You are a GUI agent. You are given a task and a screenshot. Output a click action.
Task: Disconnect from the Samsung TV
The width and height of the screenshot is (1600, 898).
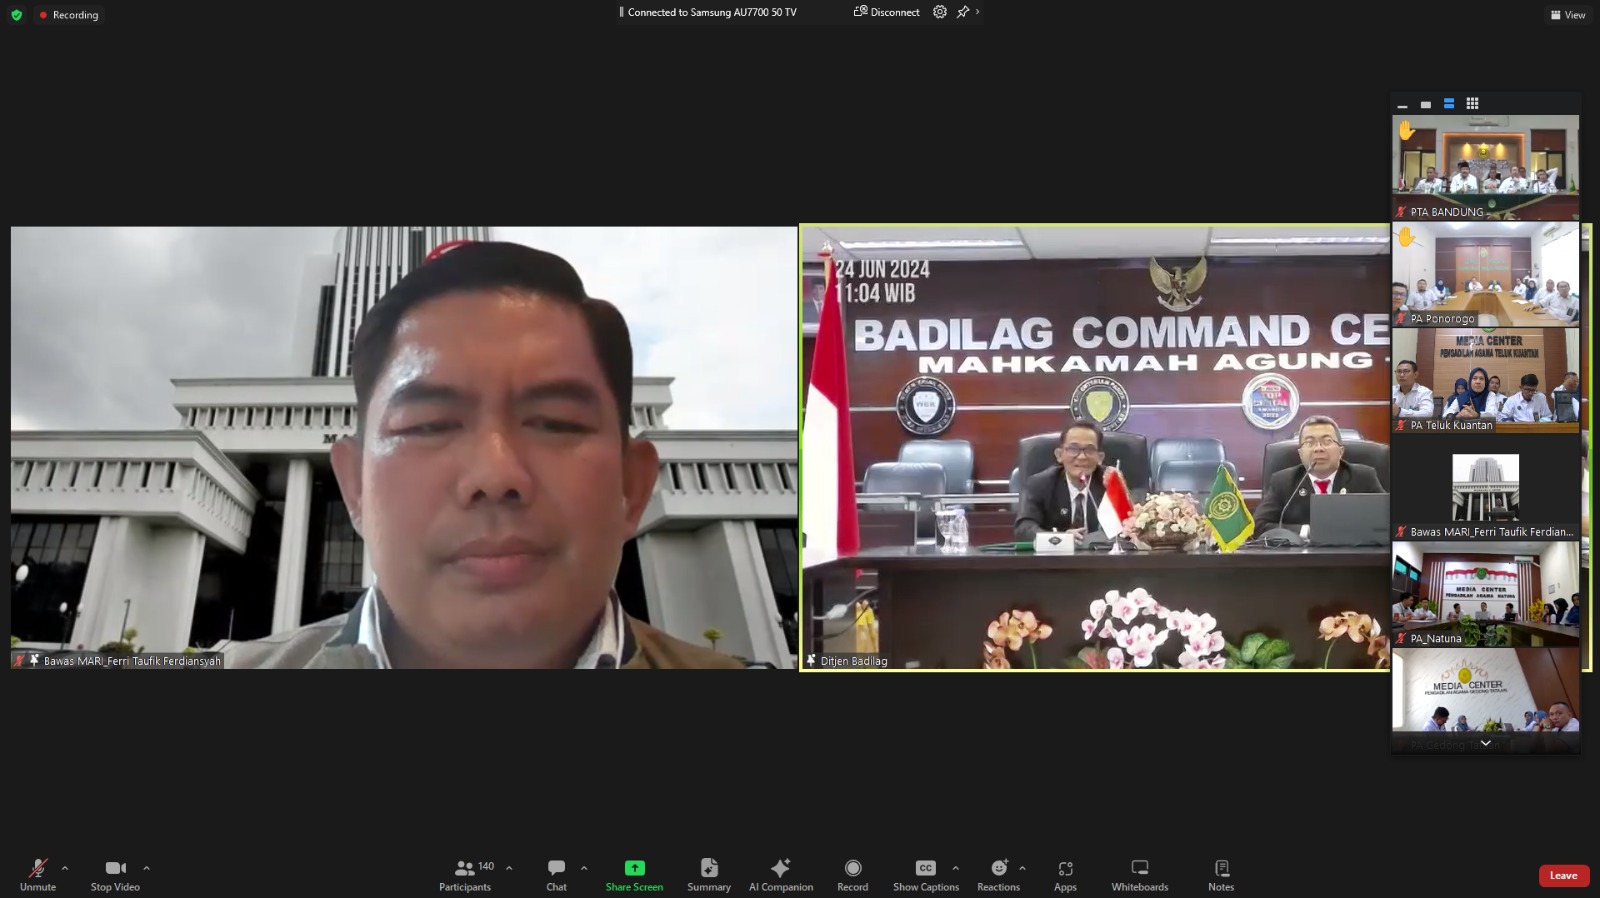point(886,12)
